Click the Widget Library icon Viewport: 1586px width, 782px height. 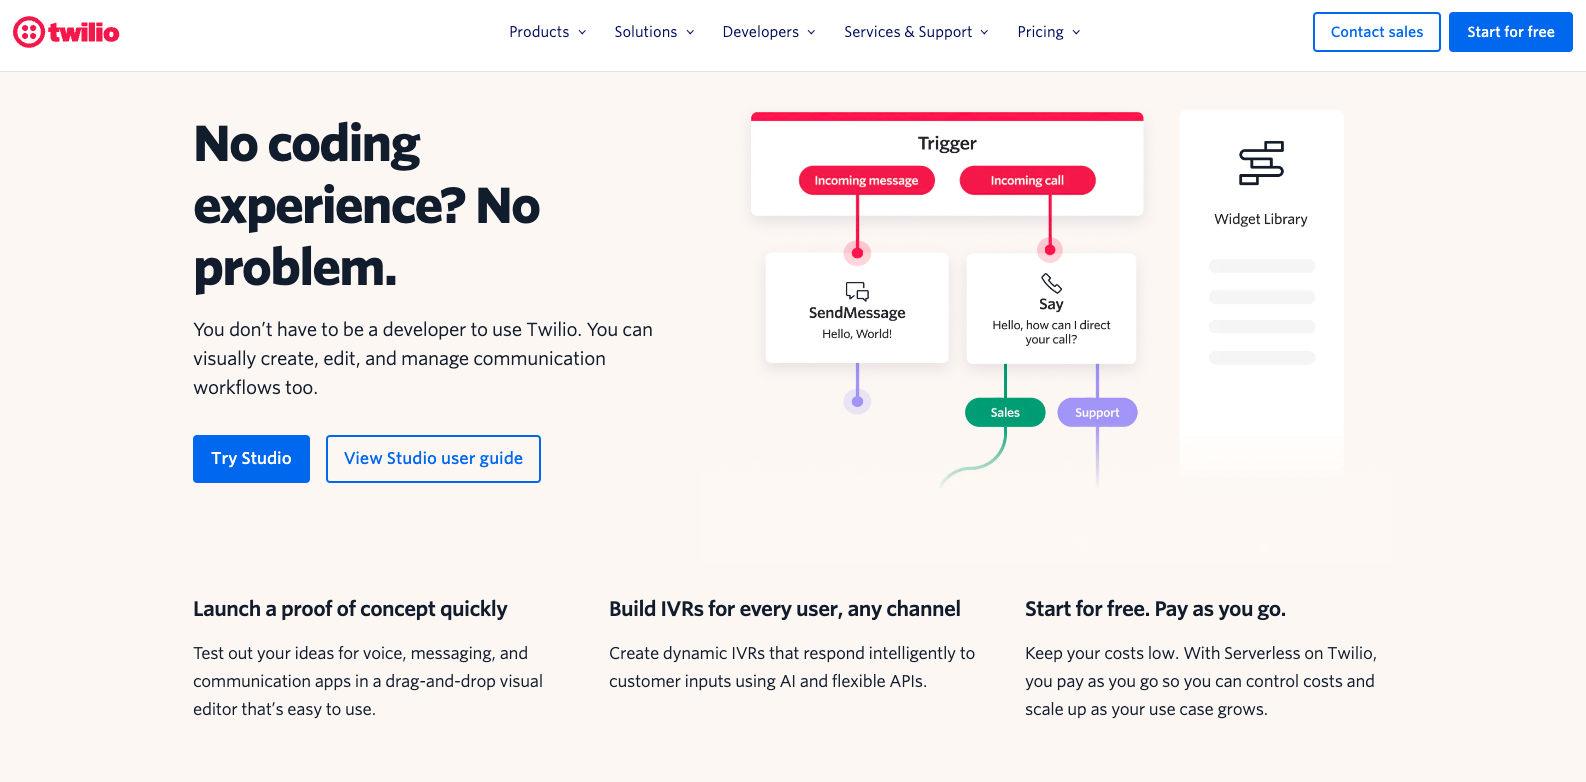coord(1261,163)
